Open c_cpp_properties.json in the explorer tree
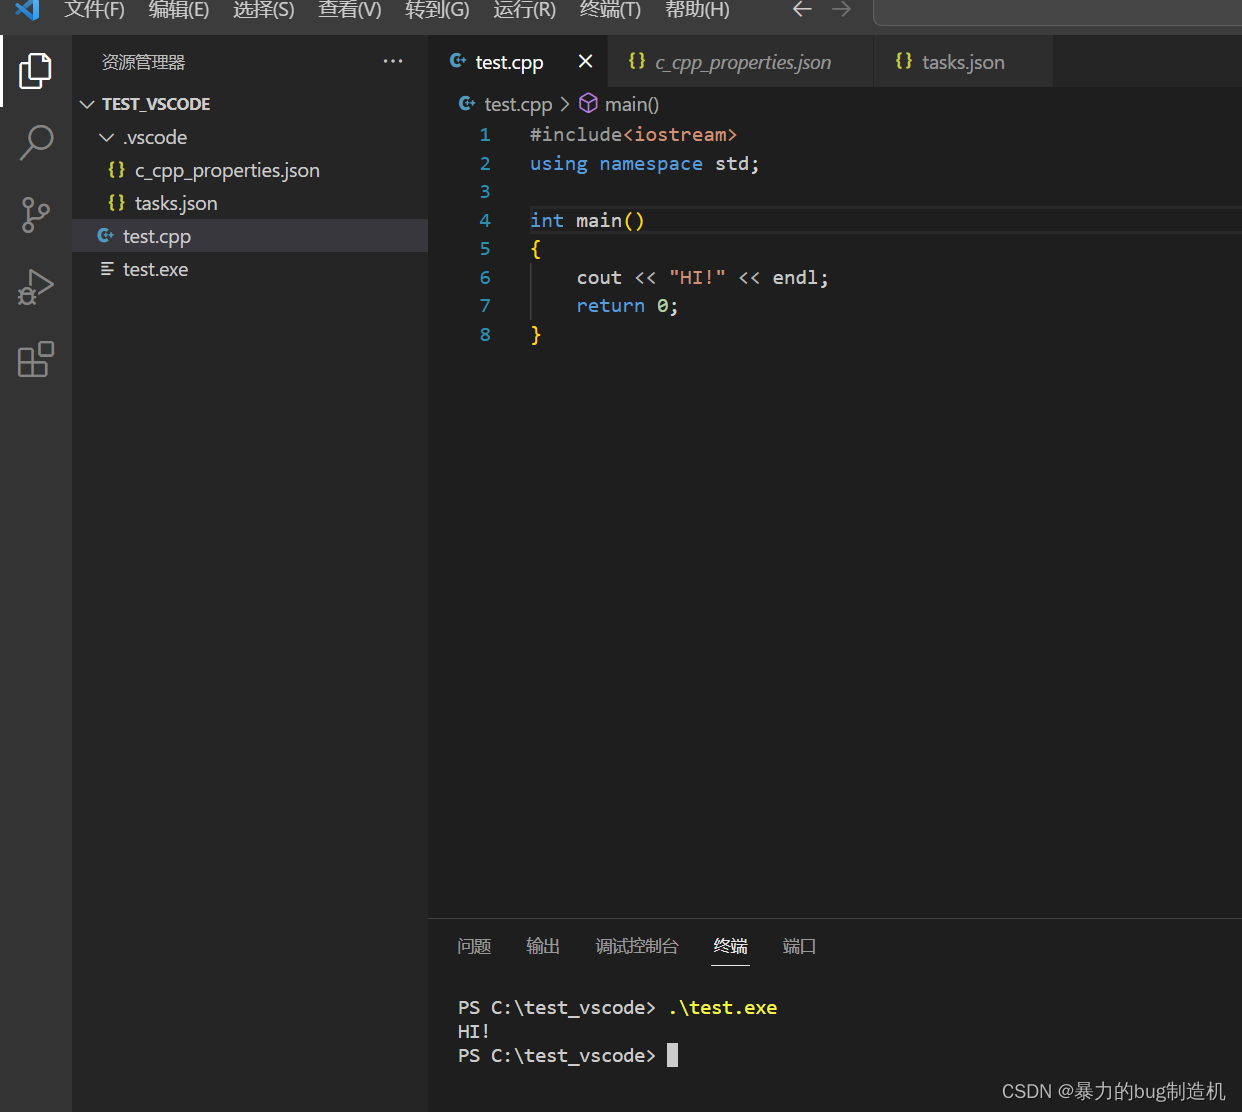Screen dimensions: 1242x1112 (250, 170)
